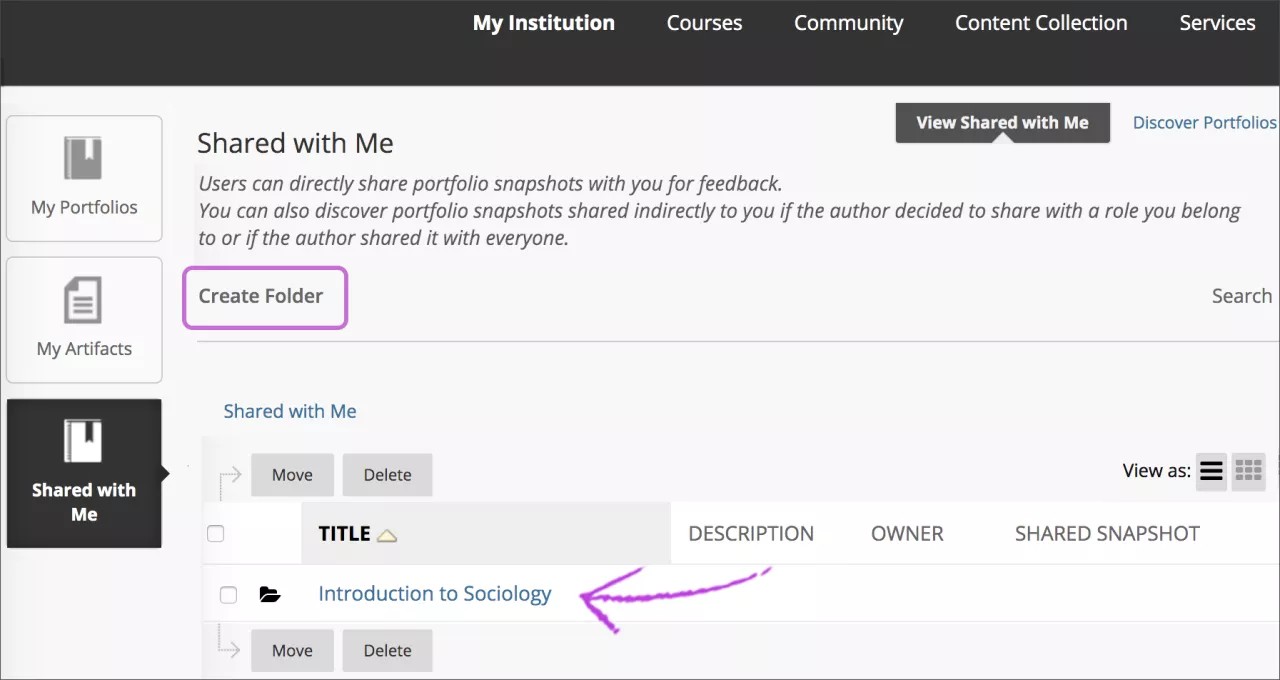
Task: Expand the Shared with Me breadcrumb
Action: [290, 411]
